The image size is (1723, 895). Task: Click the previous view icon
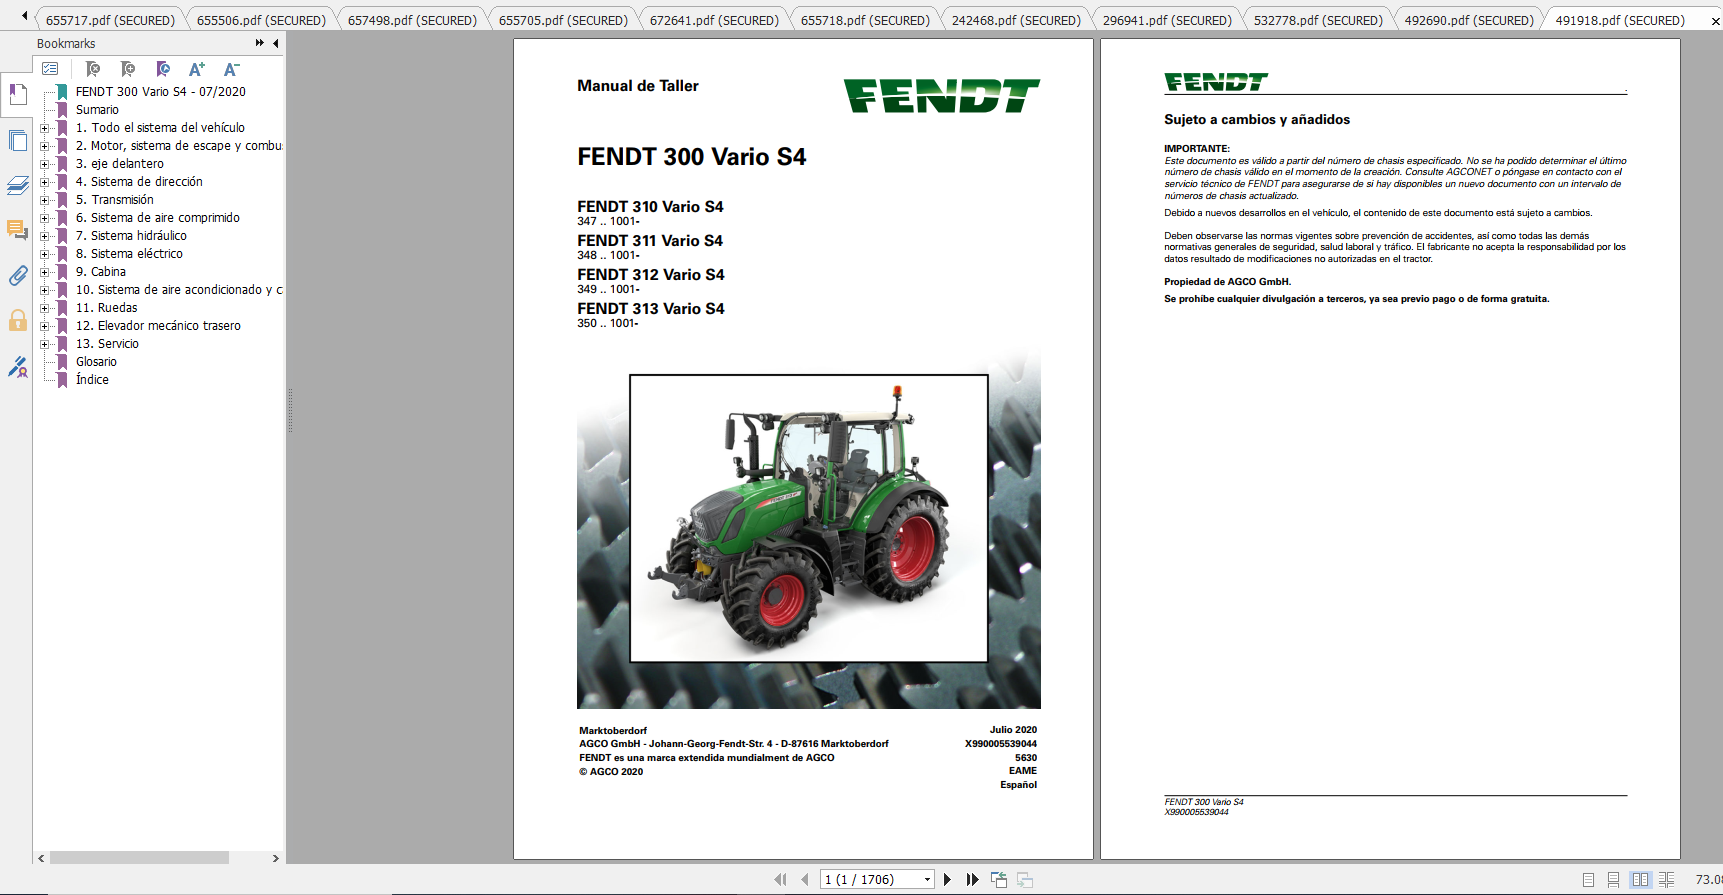point(999,880)
